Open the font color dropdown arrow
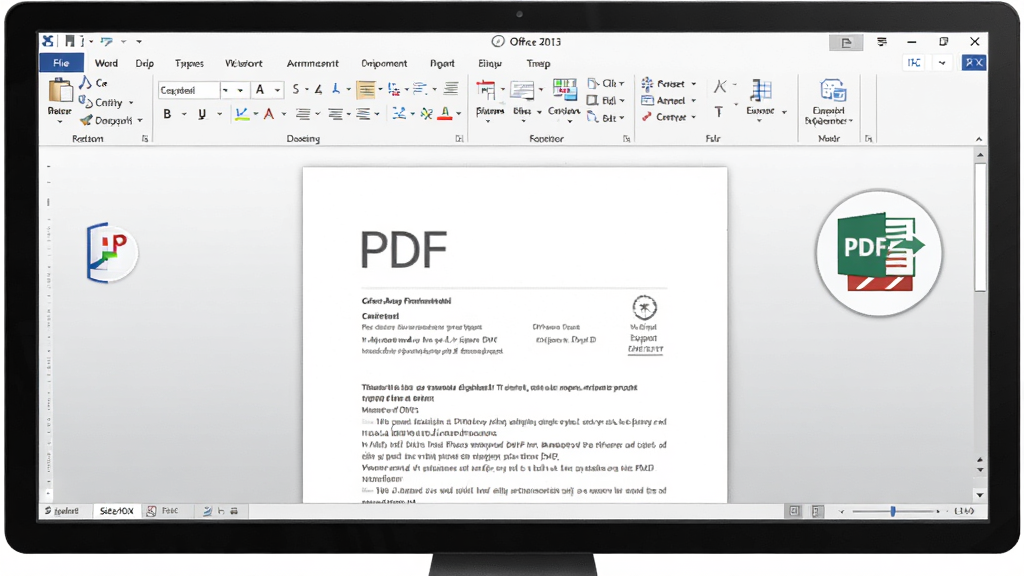The height and width of the screenshot is (576, 1024). (283, 114)
